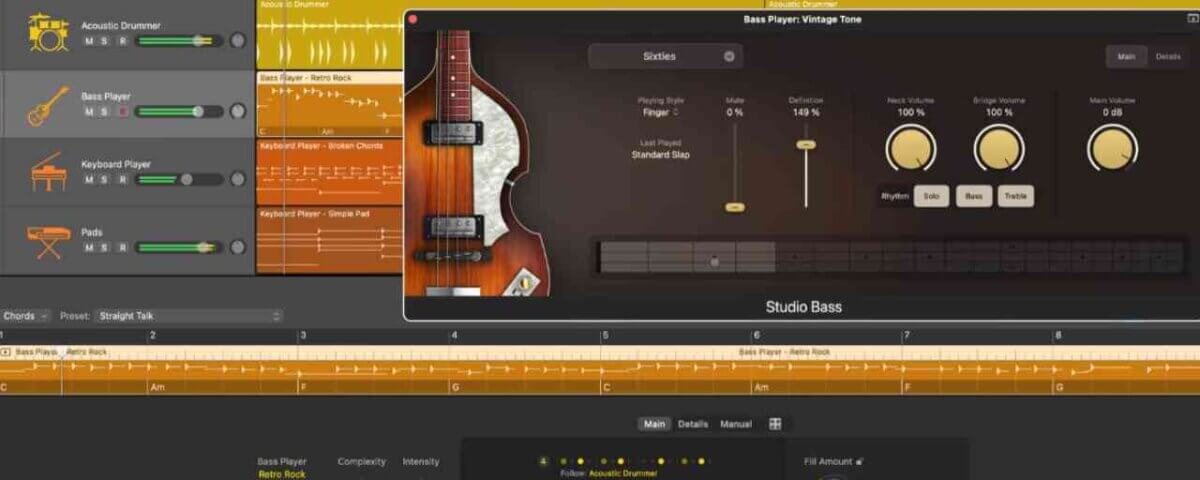Select the Rhythm pickup button
The width and height of the screenshot is (1200, 480).
(x=895, y=197)
